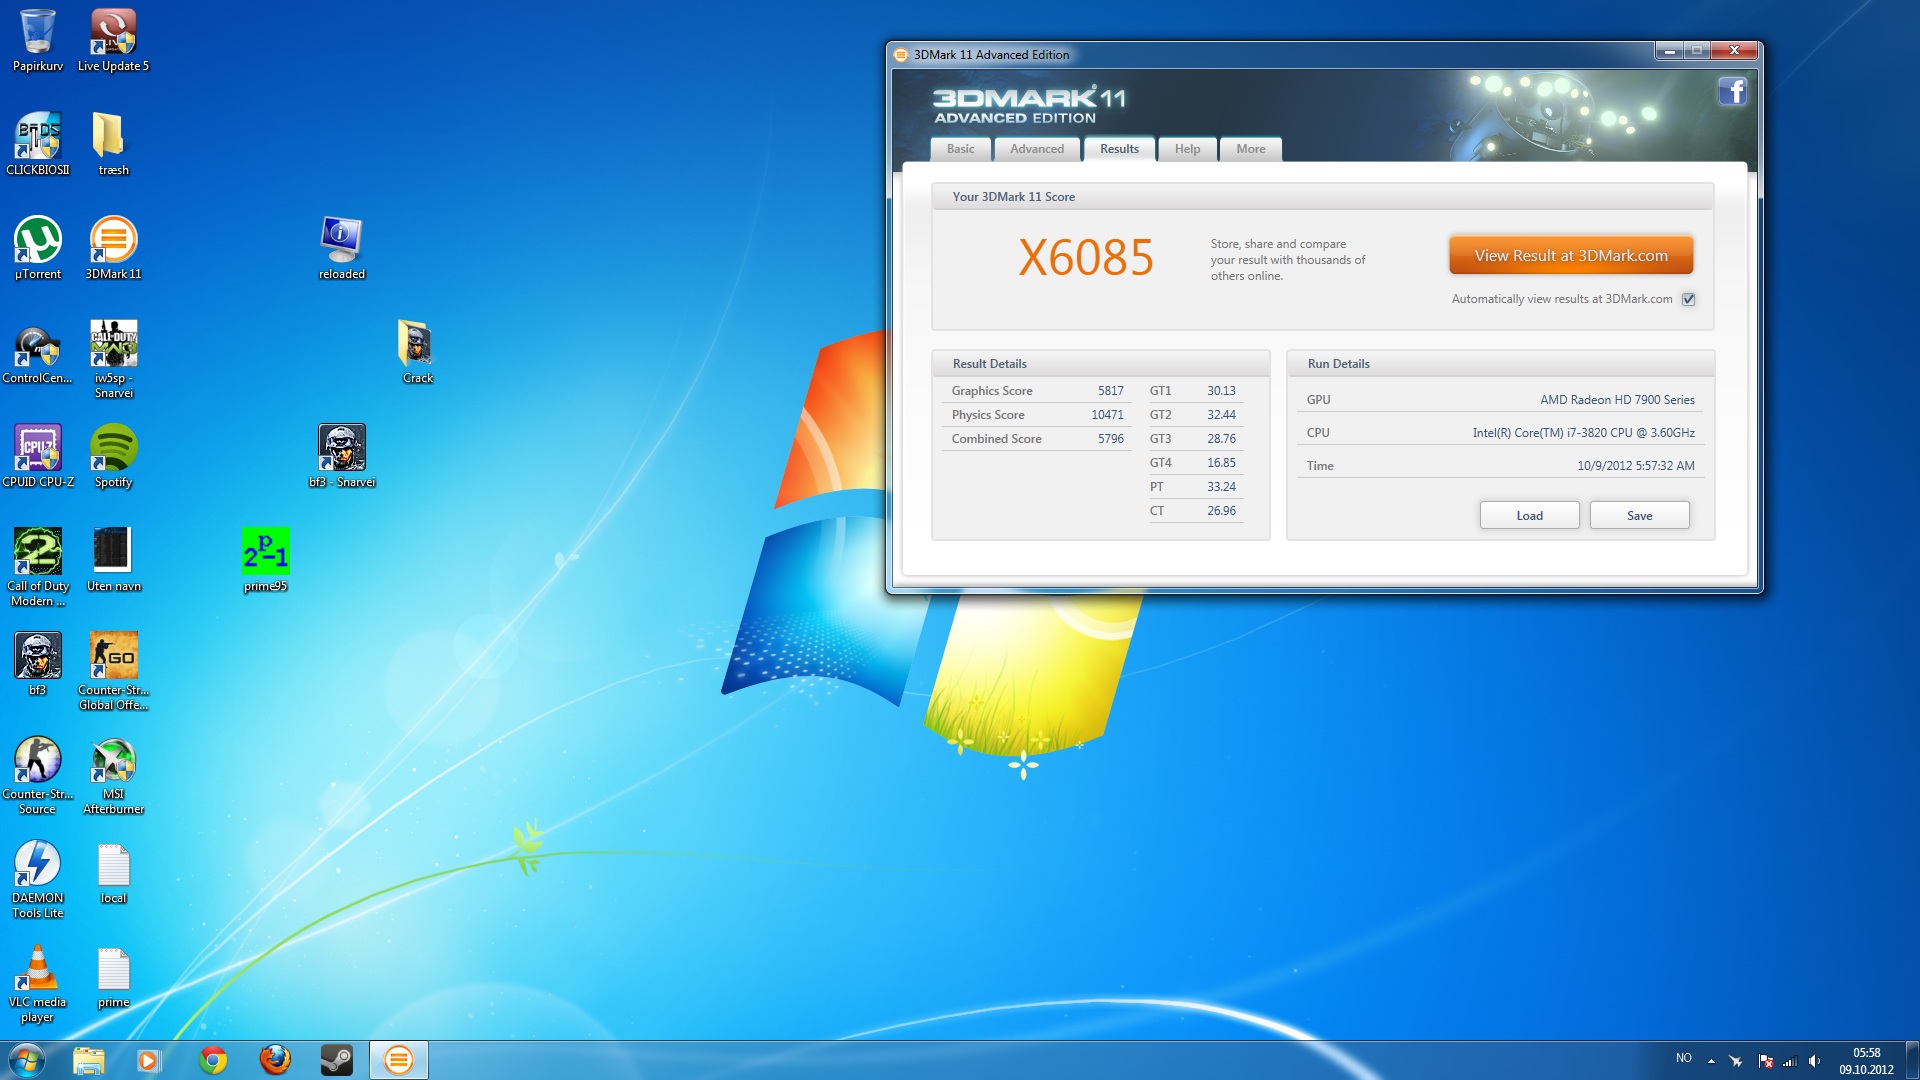Screen dimensions: 1920x1080
Task: Open MSI Afterburner shortcut
Action: pos(113,774)
